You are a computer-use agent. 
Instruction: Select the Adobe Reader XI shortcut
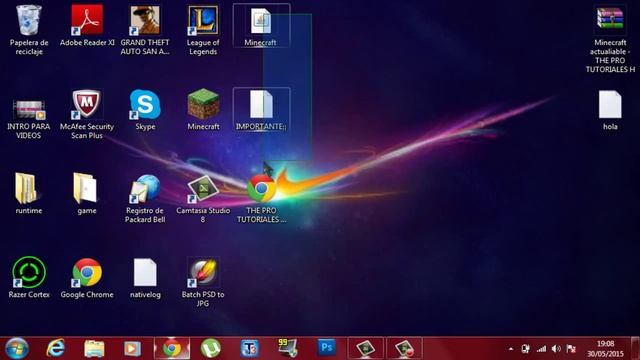[x=87, y=20]
